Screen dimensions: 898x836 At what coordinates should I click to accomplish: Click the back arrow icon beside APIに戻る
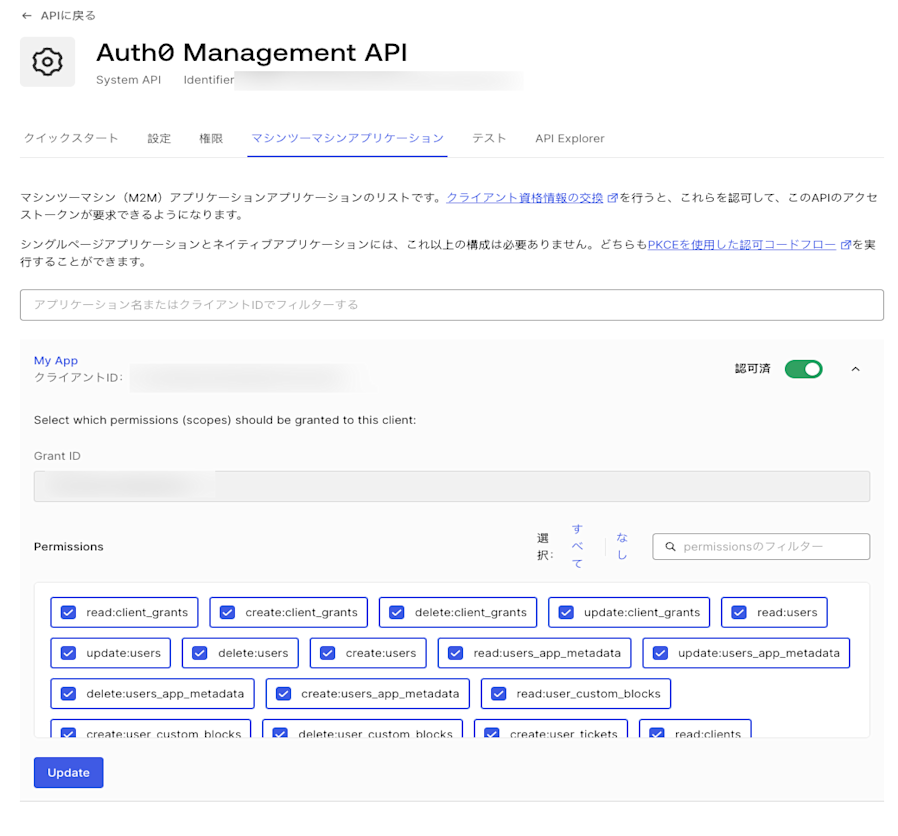pyautogui.click(x=26, y=16)
